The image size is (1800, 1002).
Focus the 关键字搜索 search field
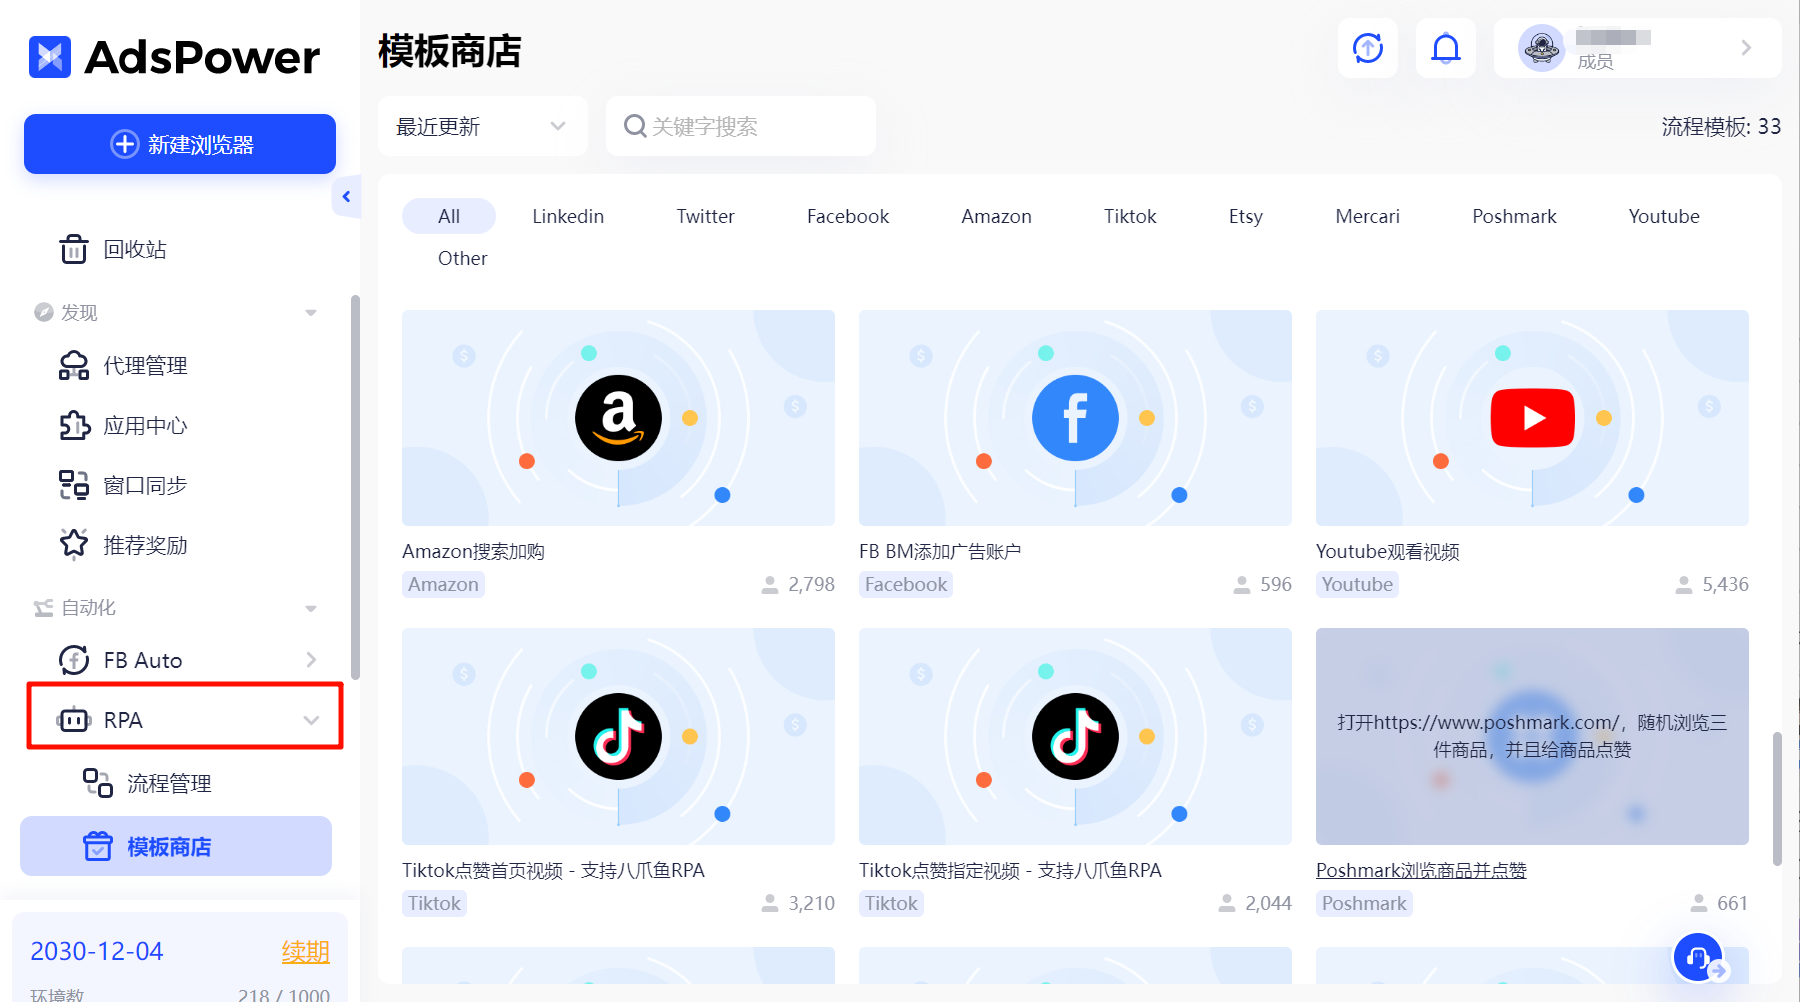point(741,126)
